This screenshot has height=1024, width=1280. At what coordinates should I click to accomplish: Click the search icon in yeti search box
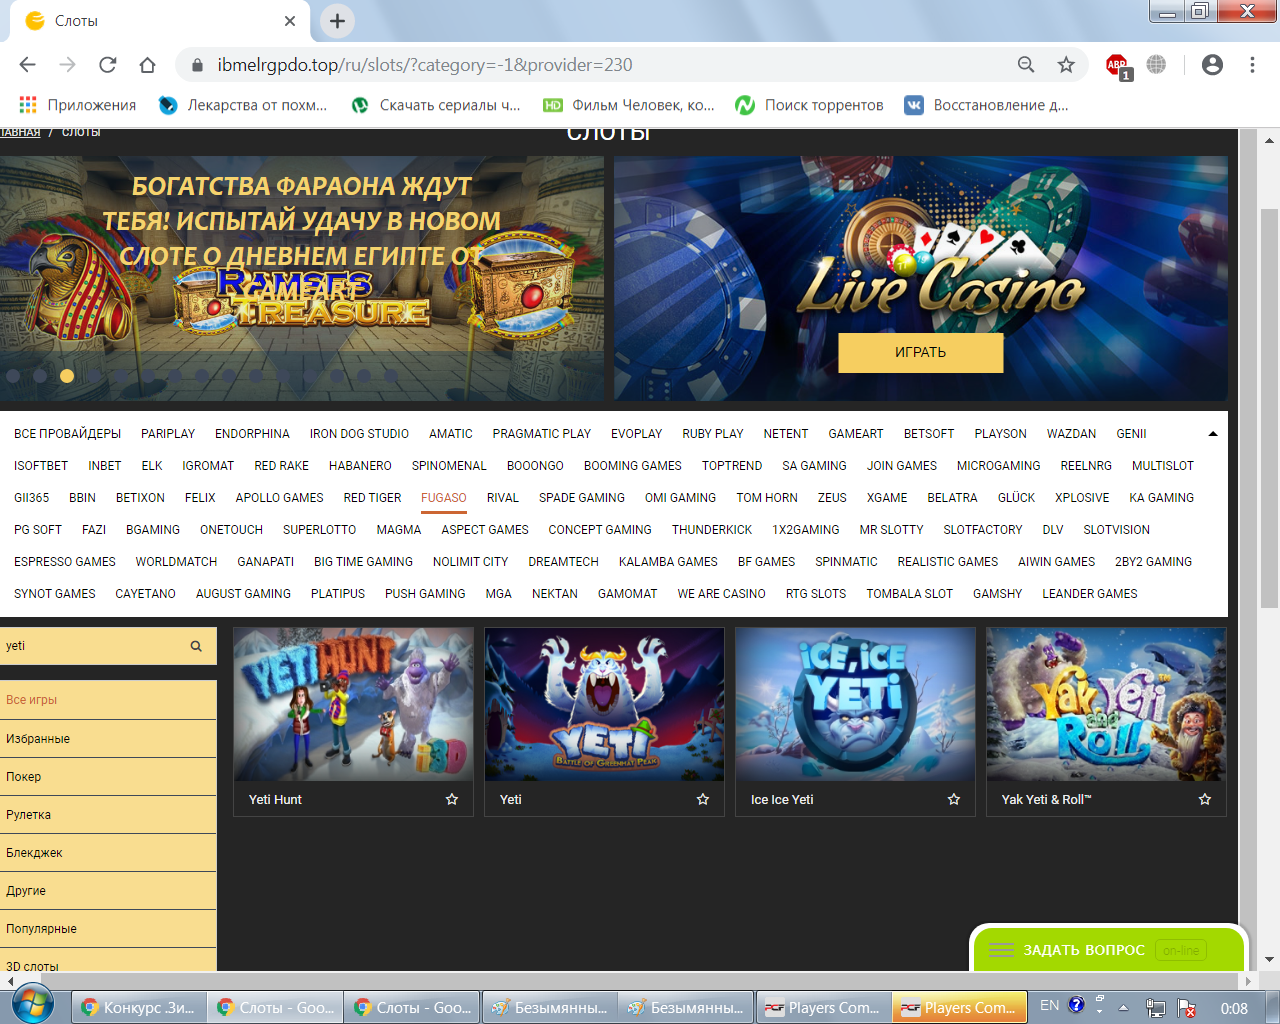(196, 646)
